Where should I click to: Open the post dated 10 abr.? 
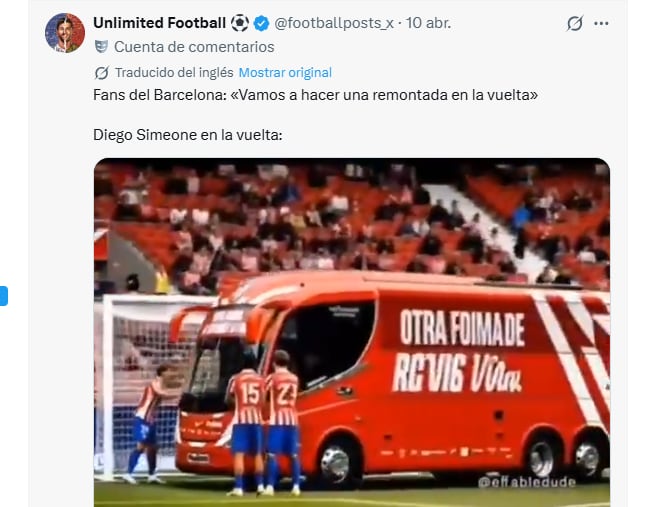(x=428, y=23)
